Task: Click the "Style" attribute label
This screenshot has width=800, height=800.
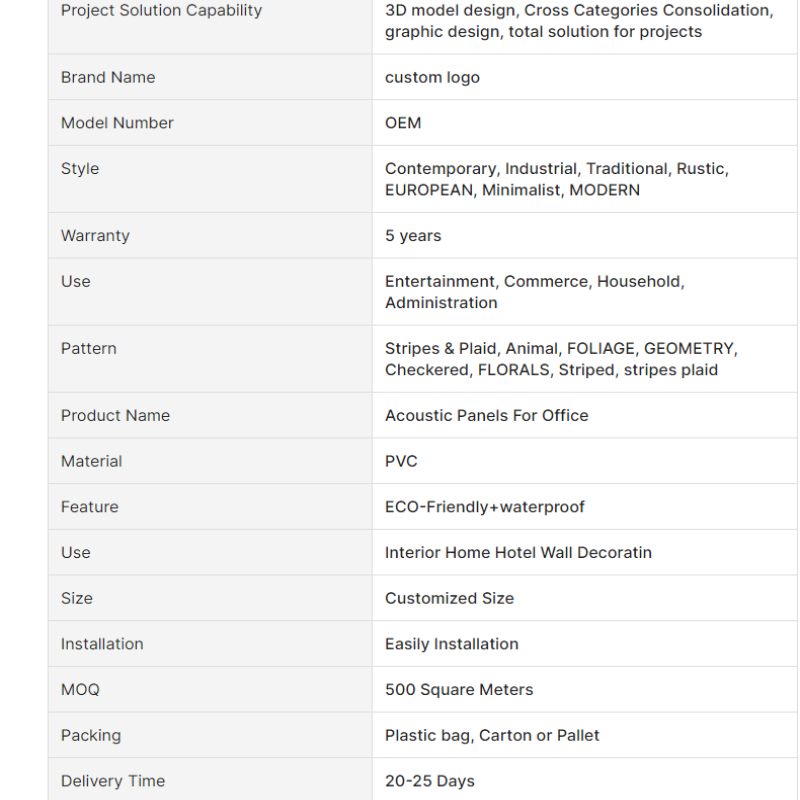Action: pos(80,169)
